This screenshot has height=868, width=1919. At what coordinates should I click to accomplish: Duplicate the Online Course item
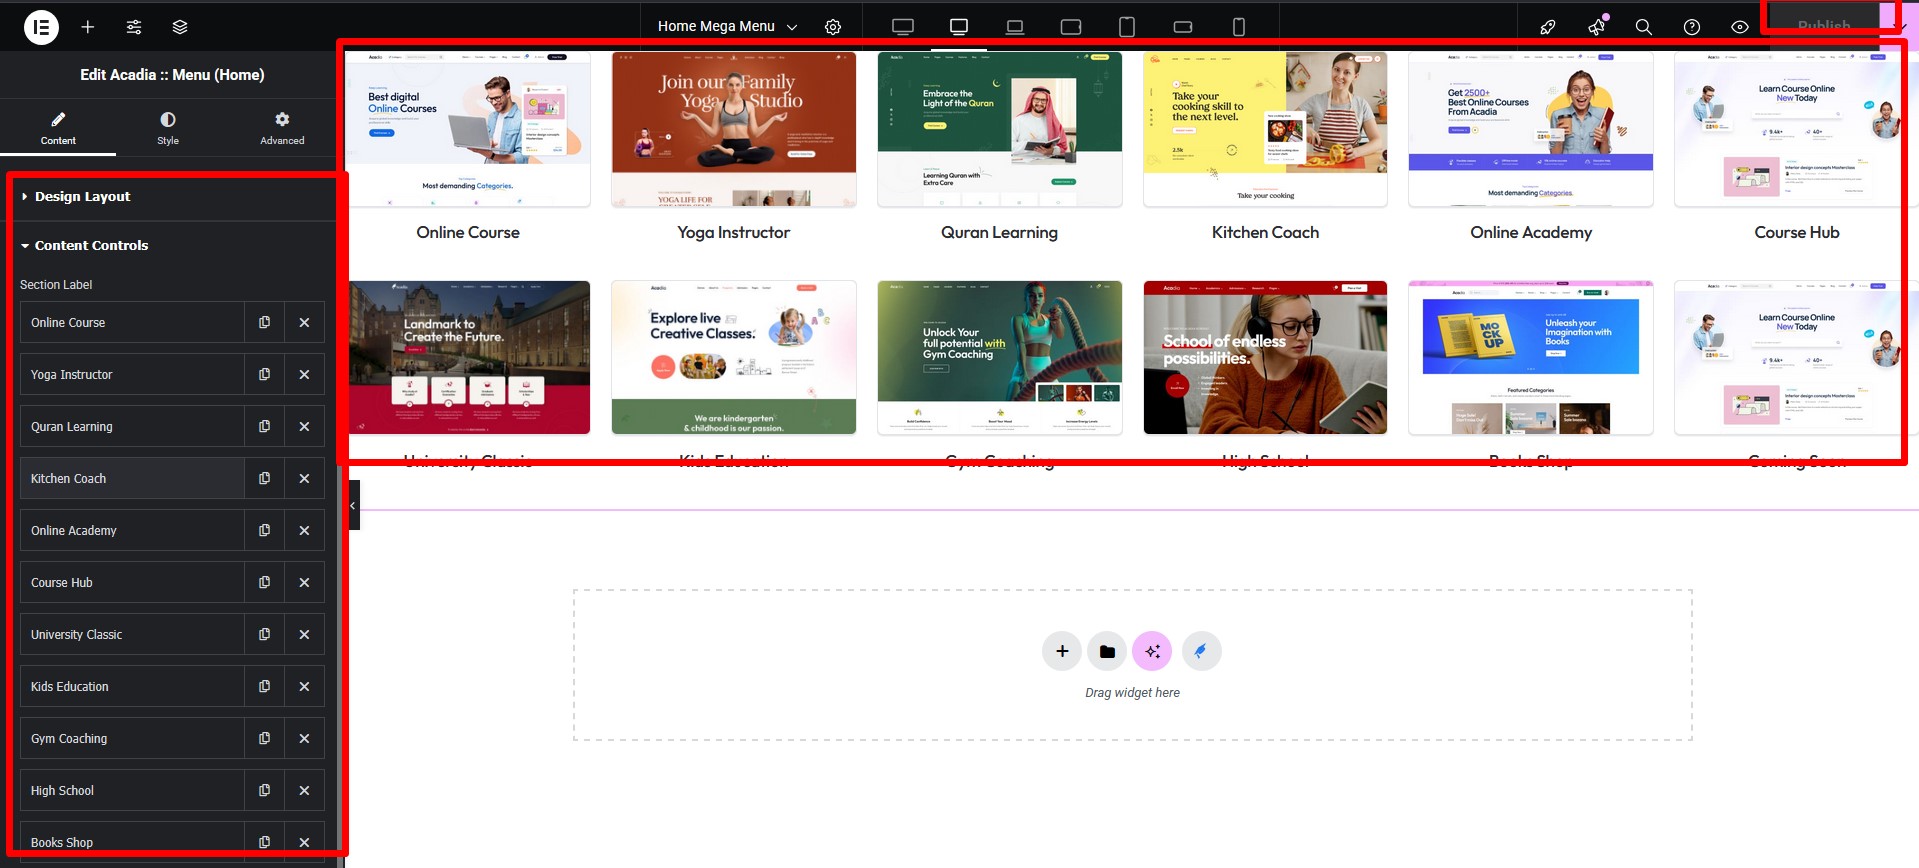pos(265,323)
